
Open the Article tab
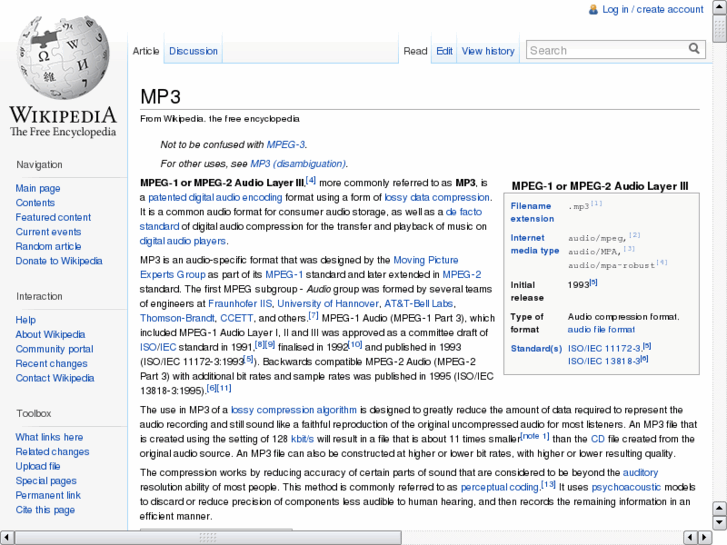[146, 51]
